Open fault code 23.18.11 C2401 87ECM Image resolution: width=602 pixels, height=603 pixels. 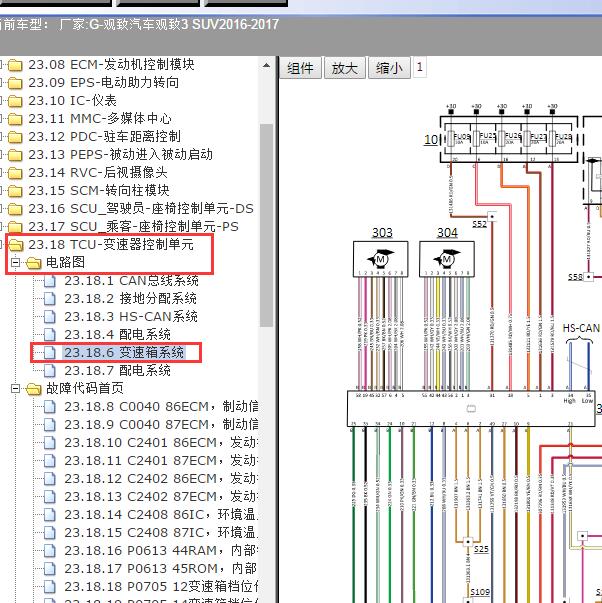coord(161,461)
